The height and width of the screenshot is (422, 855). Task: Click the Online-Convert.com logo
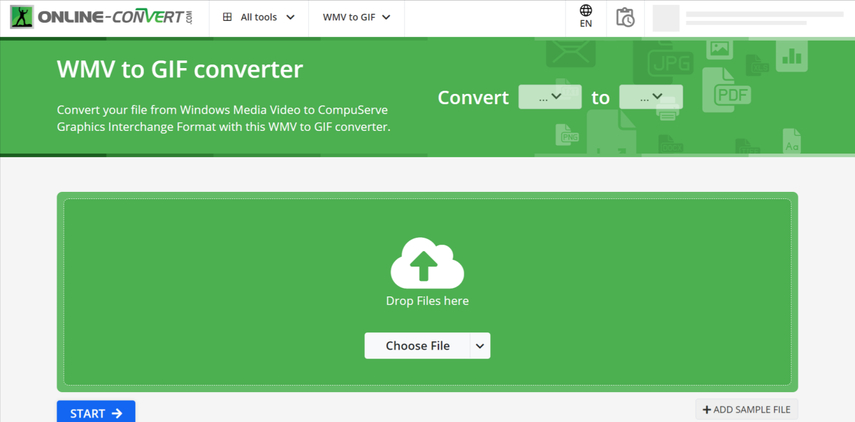tap(102, 17)
